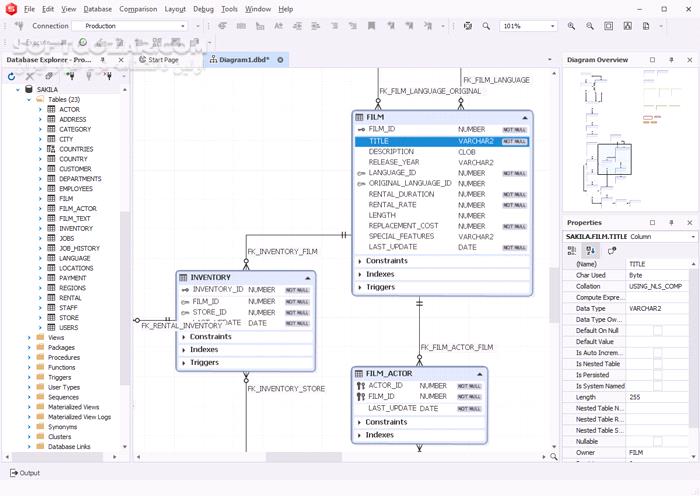Select the Sequences folder in the tree

[63, 397]
